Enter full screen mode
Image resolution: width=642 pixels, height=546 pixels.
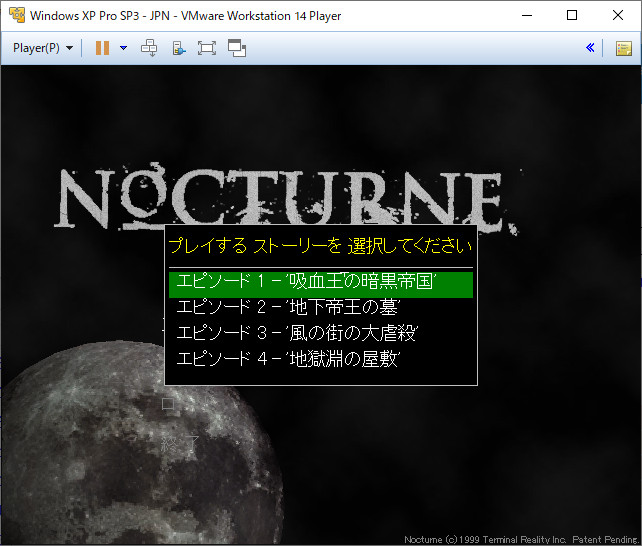click(207, 48)
